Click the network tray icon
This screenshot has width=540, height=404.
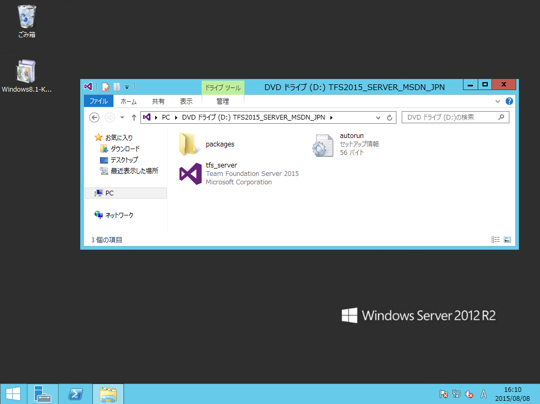(x=456, y=394)
